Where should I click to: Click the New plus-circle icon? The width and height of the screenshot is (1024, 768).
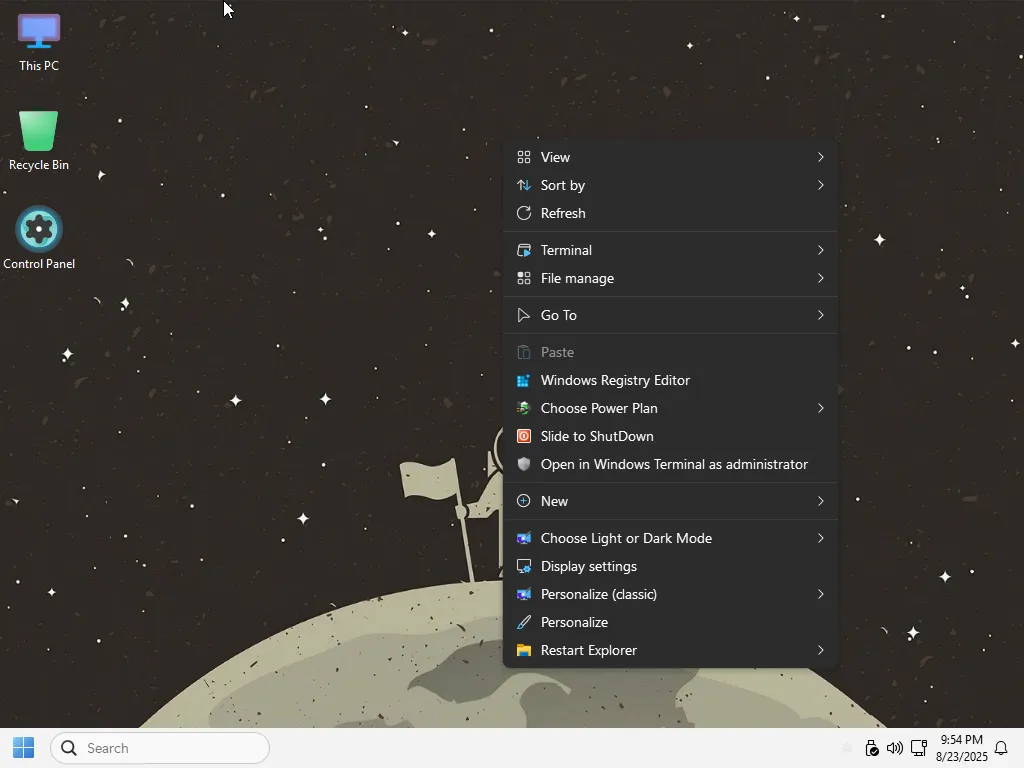[524, 502]
